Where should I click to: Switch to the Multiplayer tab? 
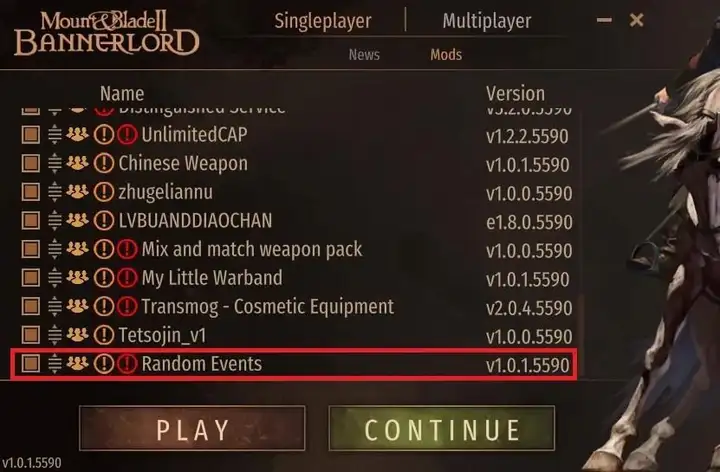point(487,21)
